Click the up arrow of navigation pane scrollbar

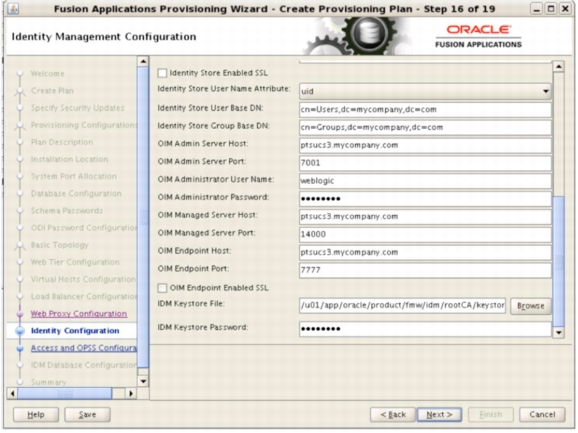point(143,61)
